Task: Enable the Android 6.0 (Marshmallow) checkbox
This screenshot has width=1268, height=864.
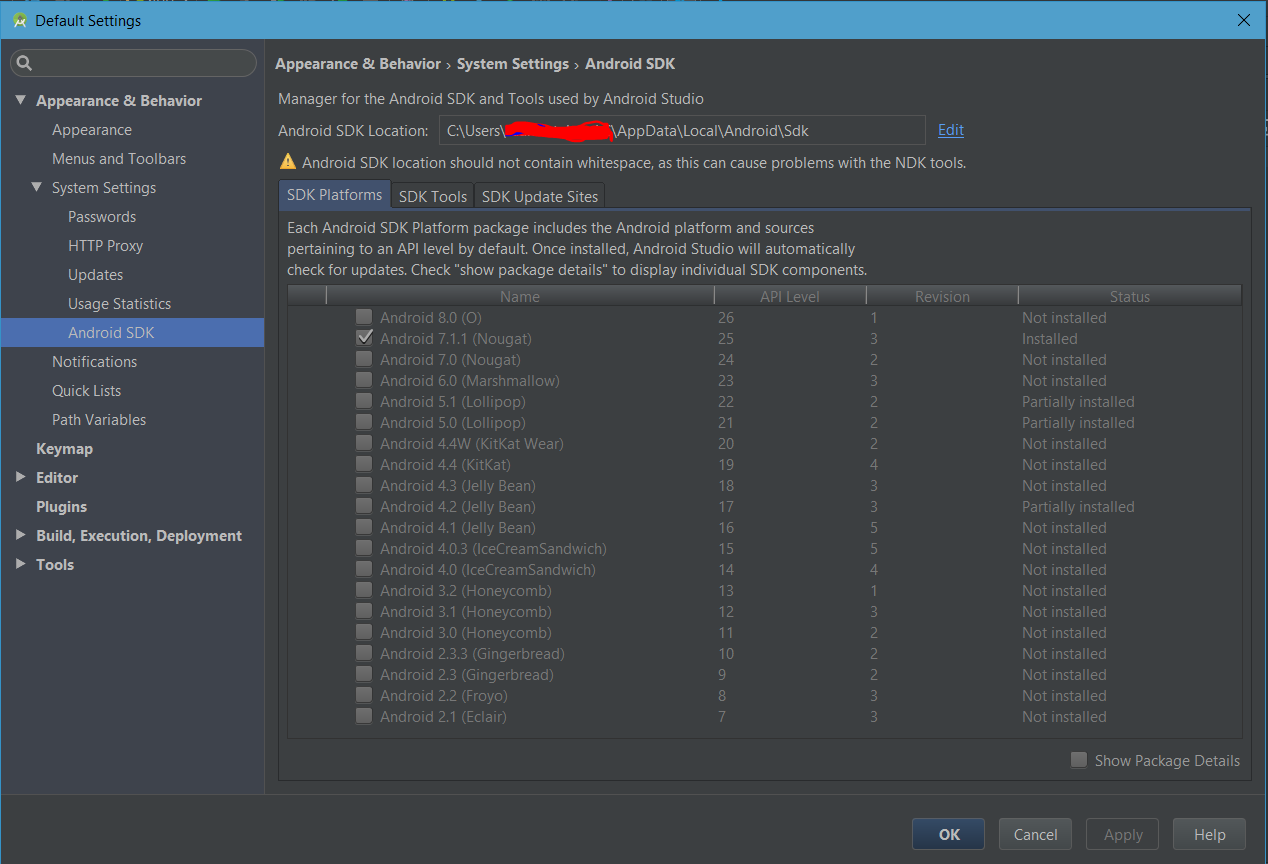Action: click(x=364, y=380)
